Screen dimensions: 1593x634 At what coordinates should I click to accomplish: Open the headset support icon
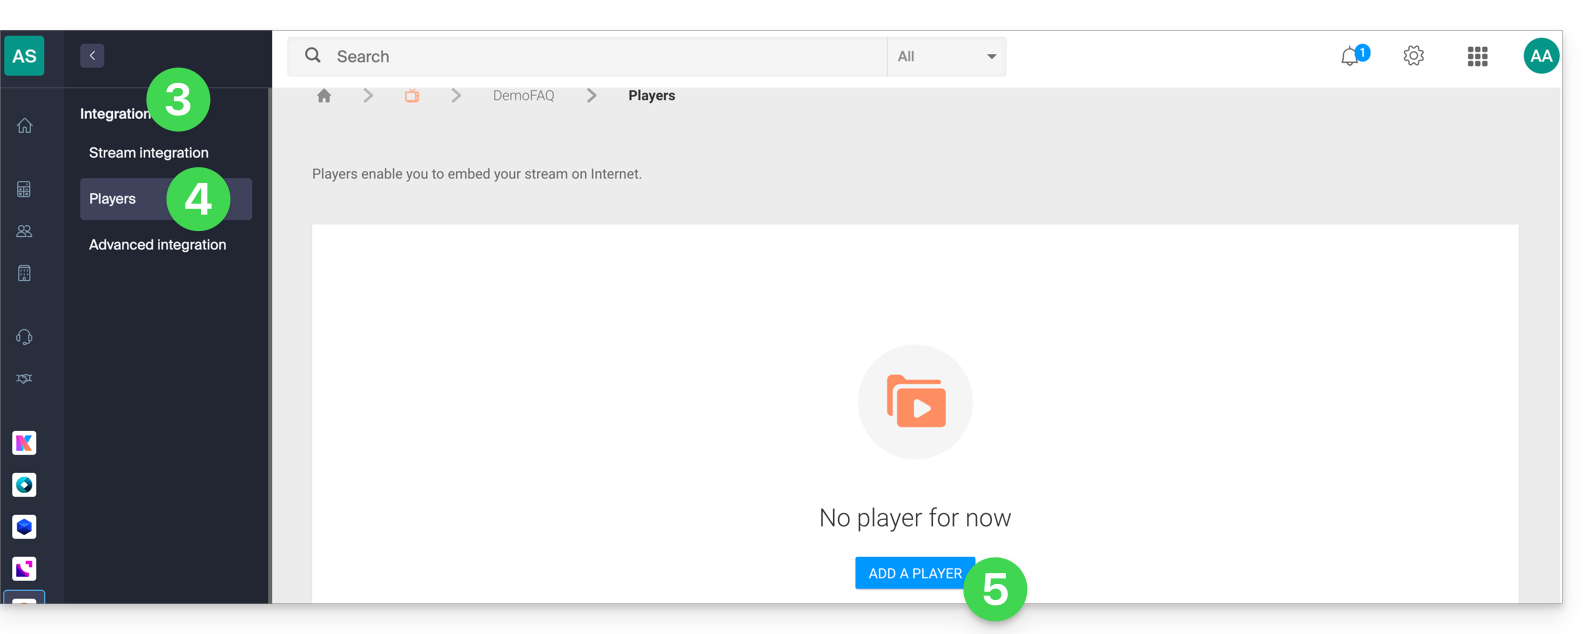pyautogui.click(x=24, y=337)
